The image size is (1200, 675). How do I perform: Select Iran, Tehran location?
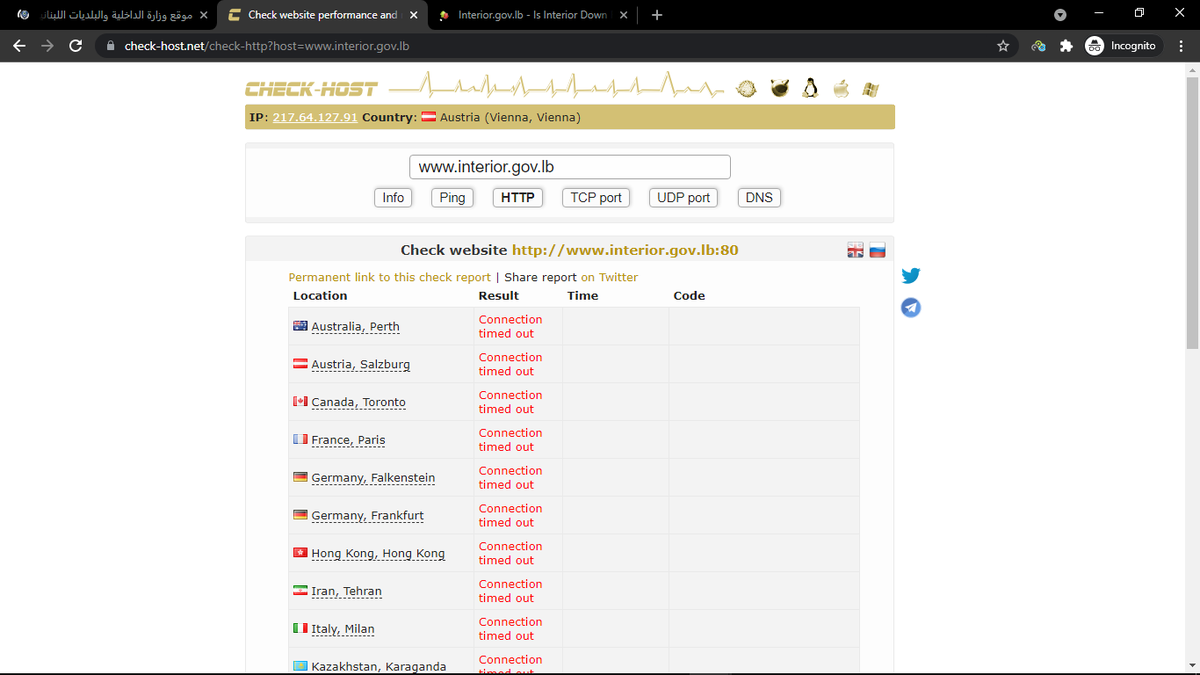coord(346,592)
